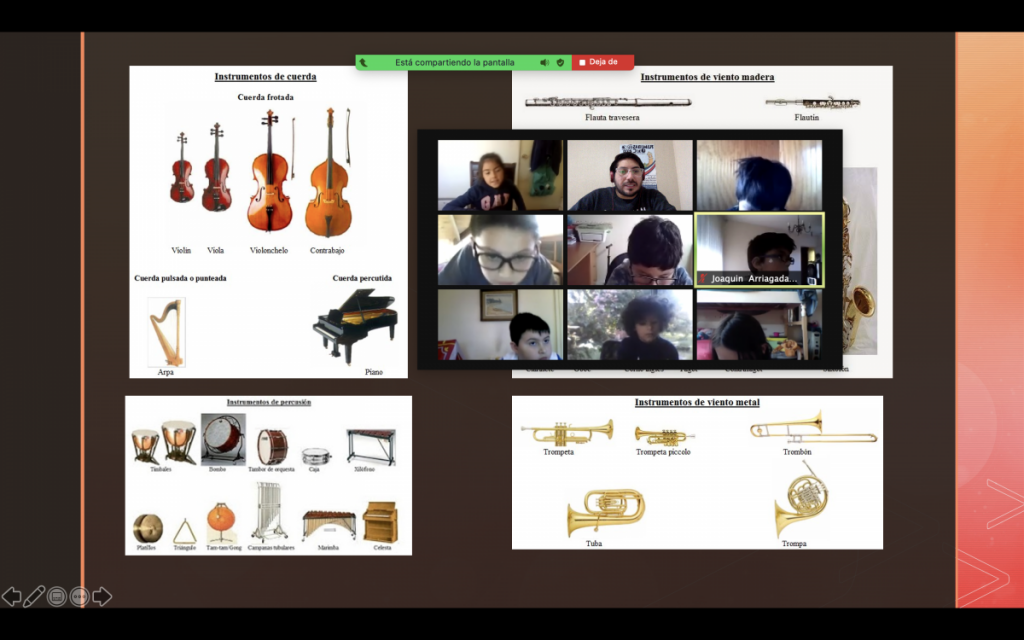
Task: Click the 'Instrumentos de cuerda' heading
Action: tap(265, 77)
